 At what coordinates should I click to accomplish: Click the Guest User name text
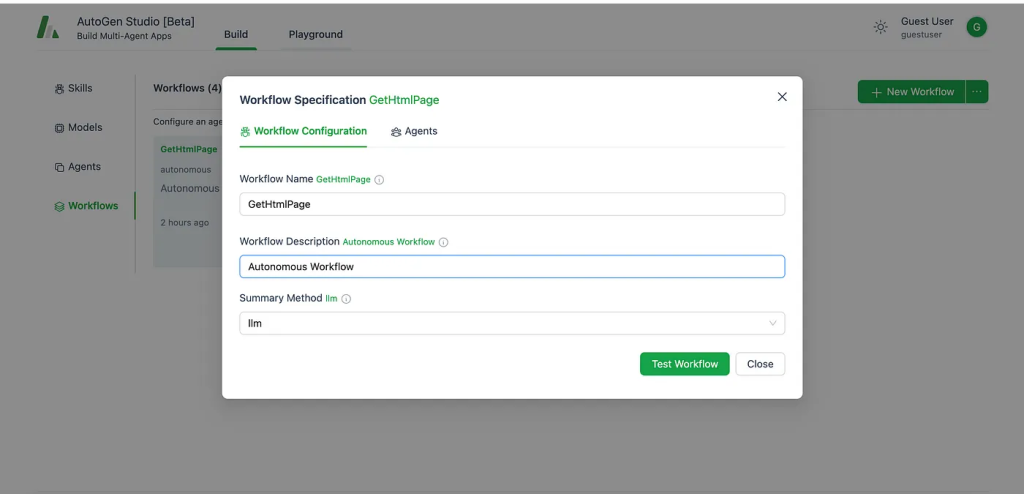[x=927, y=22]
